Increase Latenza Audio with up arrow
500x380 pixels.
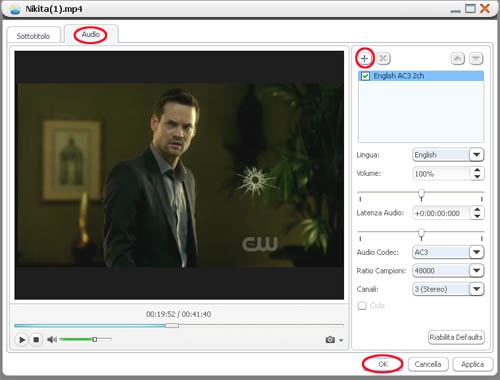click(x=477, y=209)
